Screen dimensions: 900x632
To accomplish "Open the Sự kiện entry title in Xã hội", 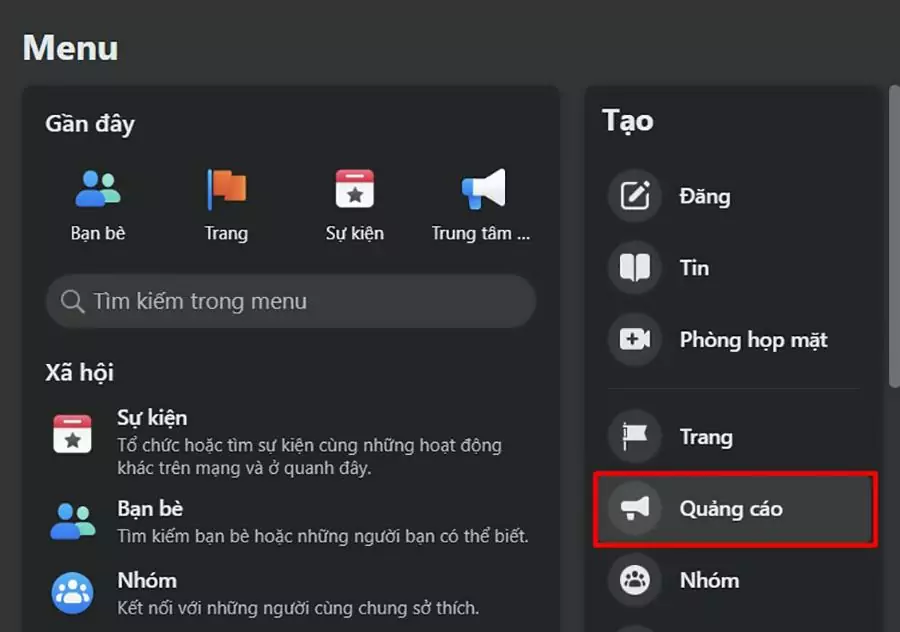I will [x=152, y=418].
